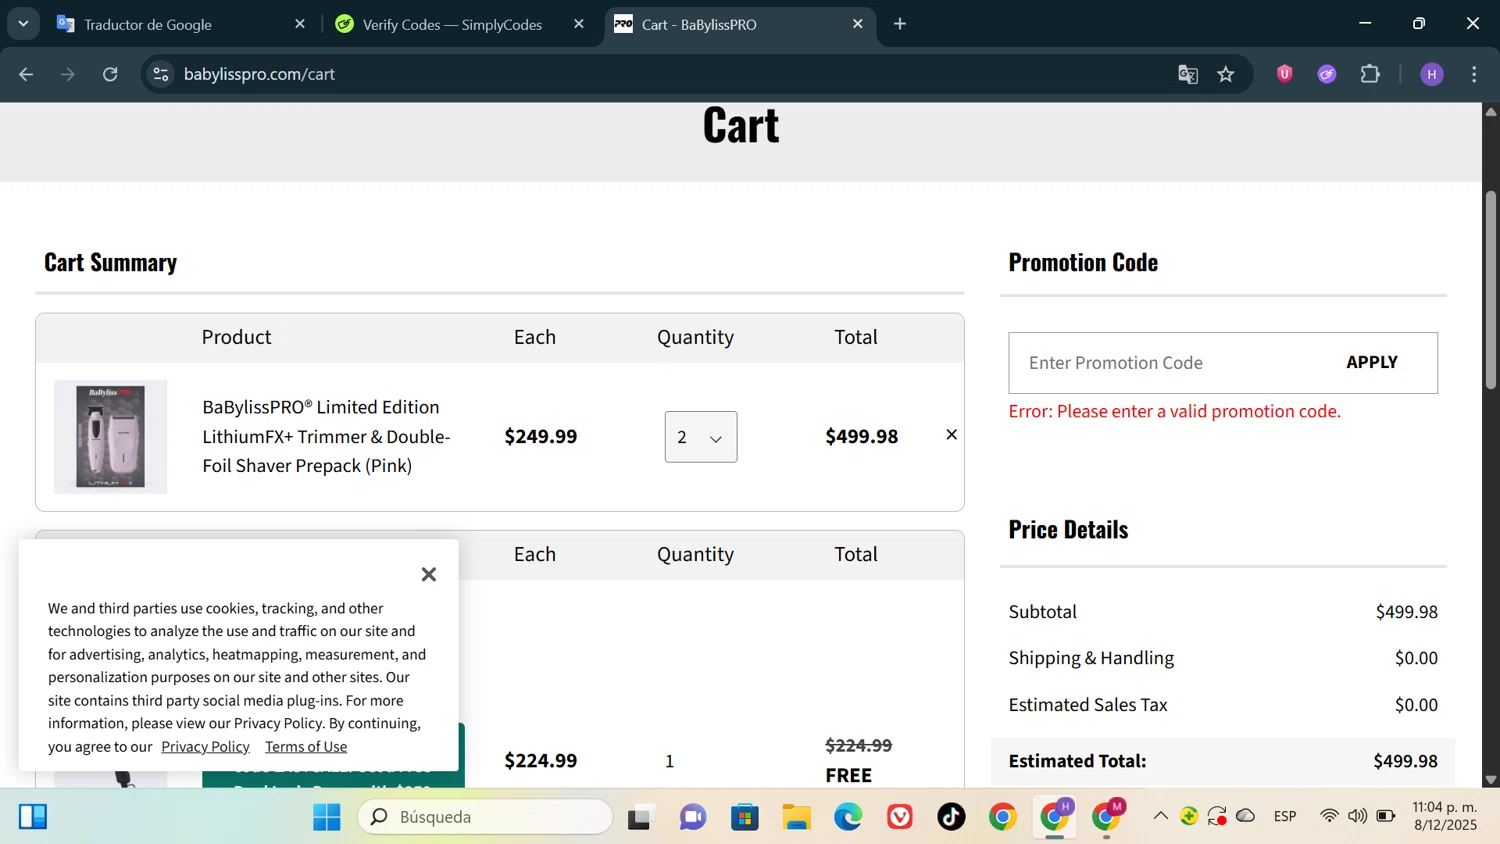Screen dimensions: 1500x844
Task: Open Task View in taskbar
Action: pos(640,817)
